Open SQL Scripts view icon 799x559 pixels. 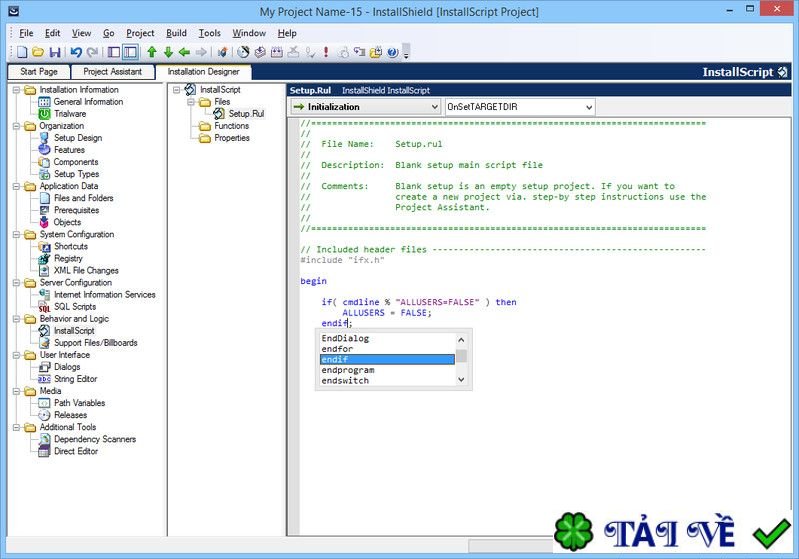tap(44, 307)
